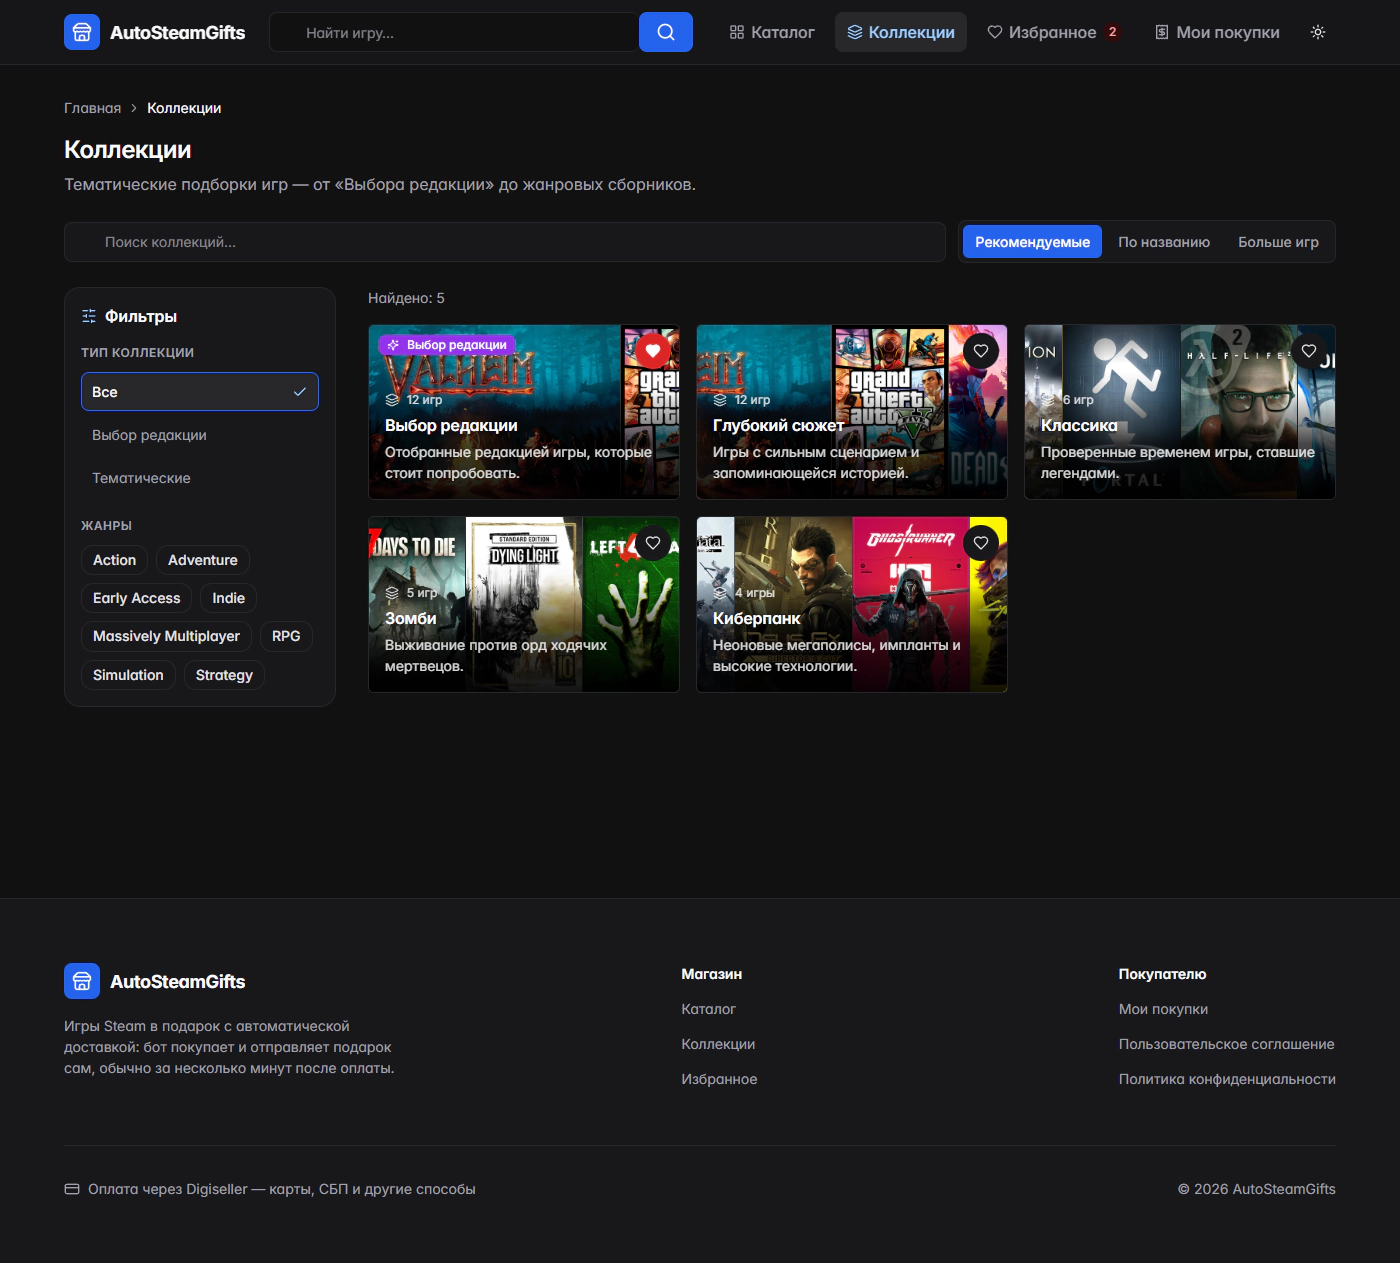Screen dimensions: 1400x1263
Task: Toggle the Early Access genre chip
Action: pos(137,598)
